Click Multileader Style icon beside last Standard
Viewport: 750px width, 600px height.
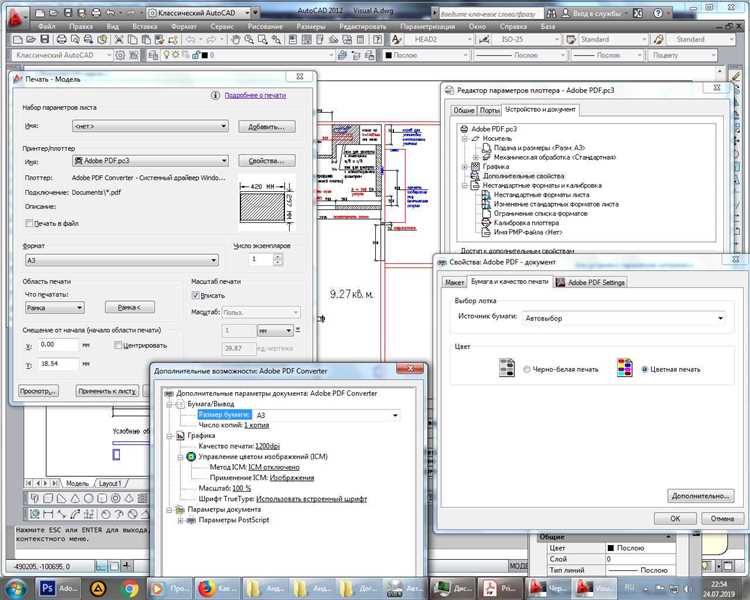tap(659, 40)
